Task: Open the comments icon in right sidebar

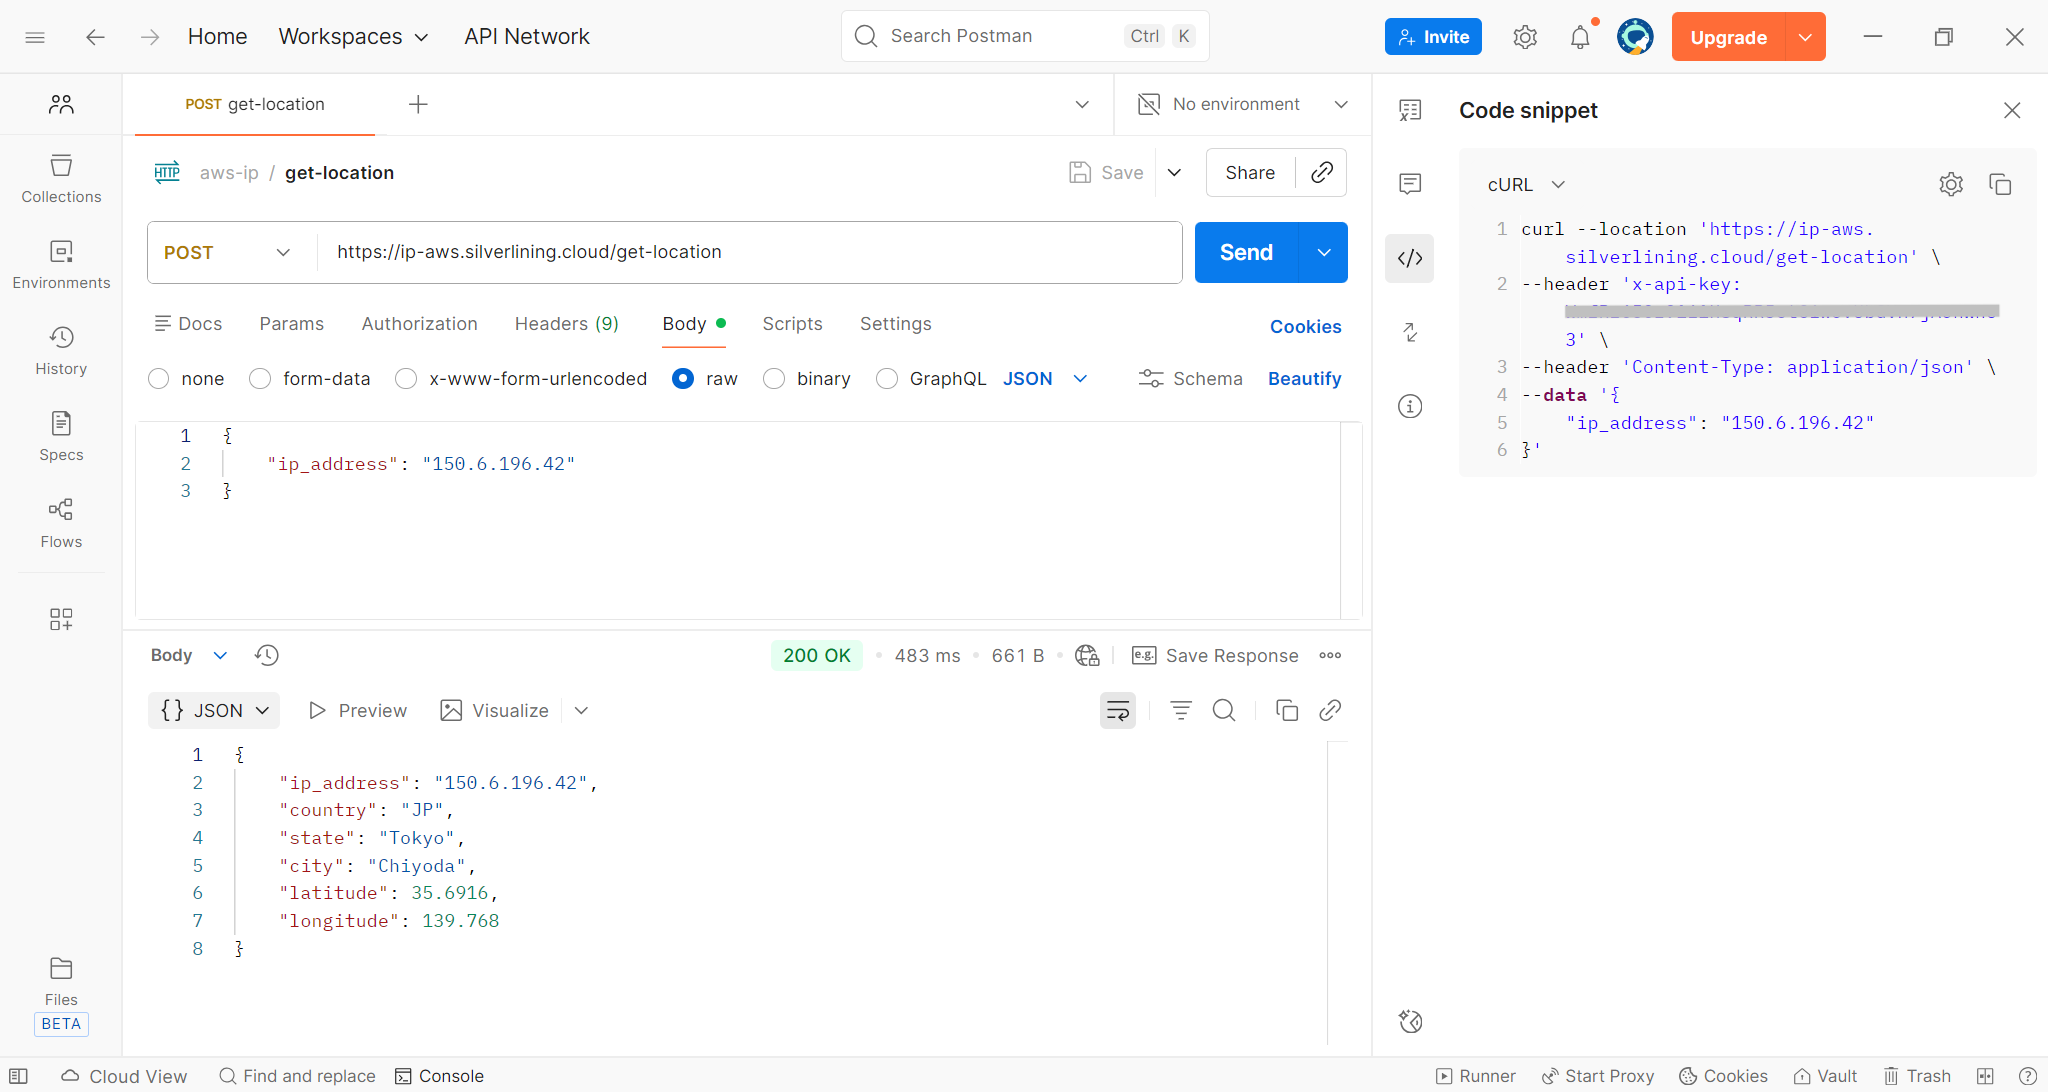Action: coord(1410,183)
